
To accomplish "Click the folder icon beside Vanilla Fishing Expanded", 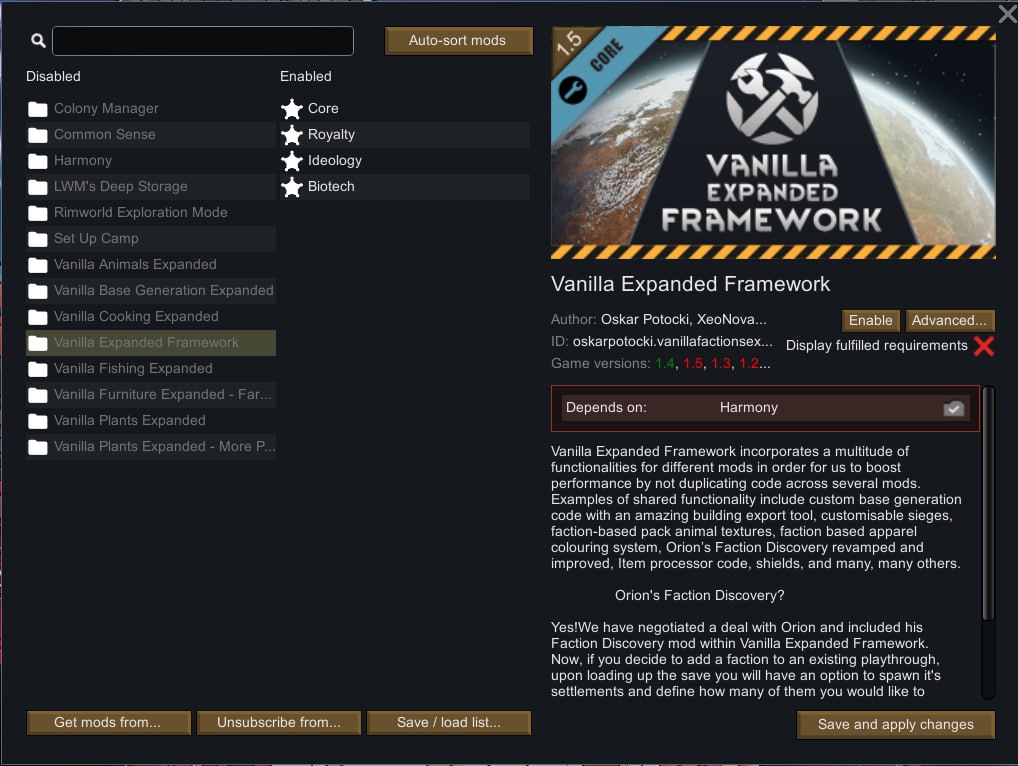I will tap(38, 368).
